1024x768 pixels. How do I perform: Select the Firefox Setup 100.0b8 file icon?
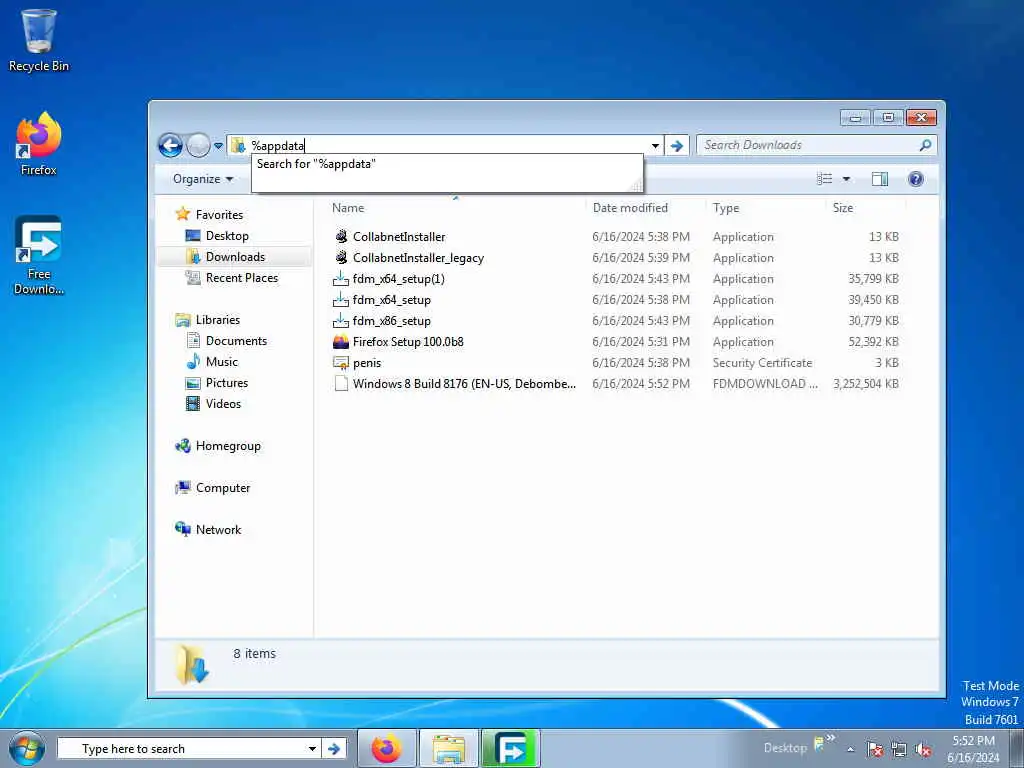click(x=341, y=342)
